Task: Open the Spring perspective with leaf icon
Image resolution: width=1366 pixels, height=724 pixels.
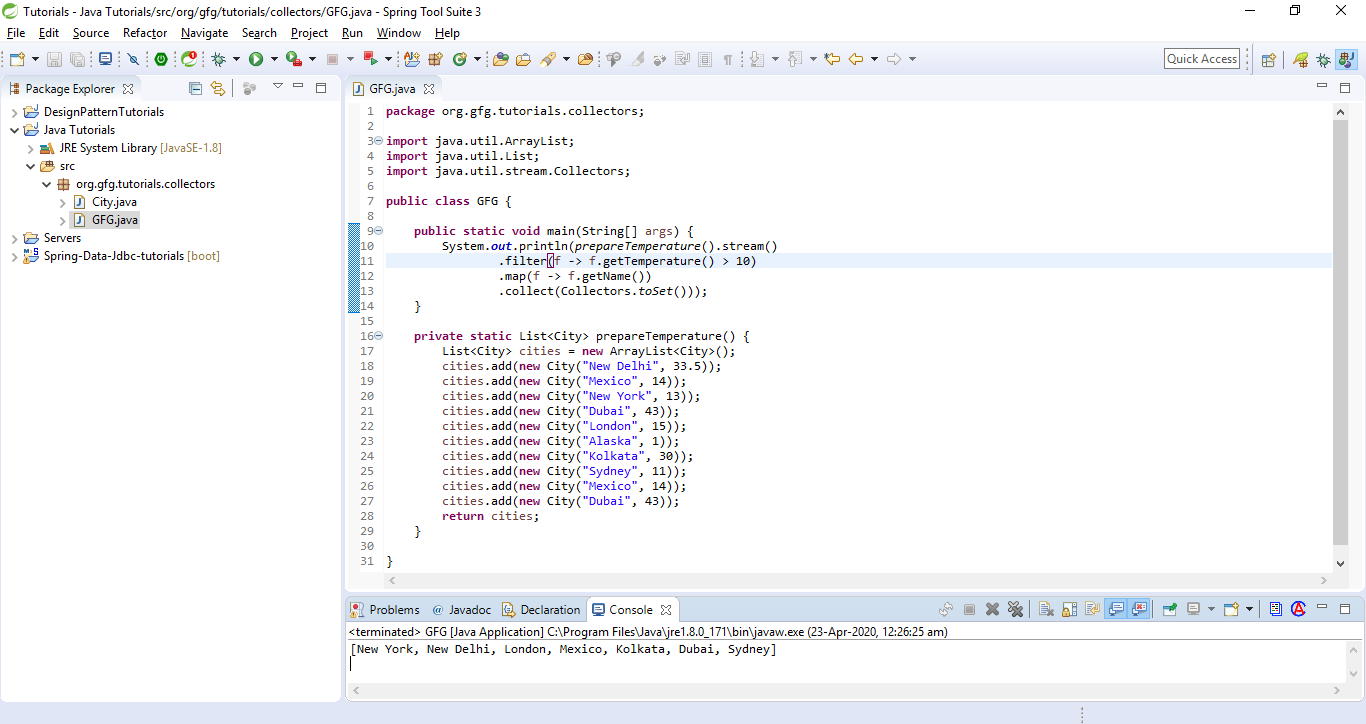Action: (x=1300, y=60)
